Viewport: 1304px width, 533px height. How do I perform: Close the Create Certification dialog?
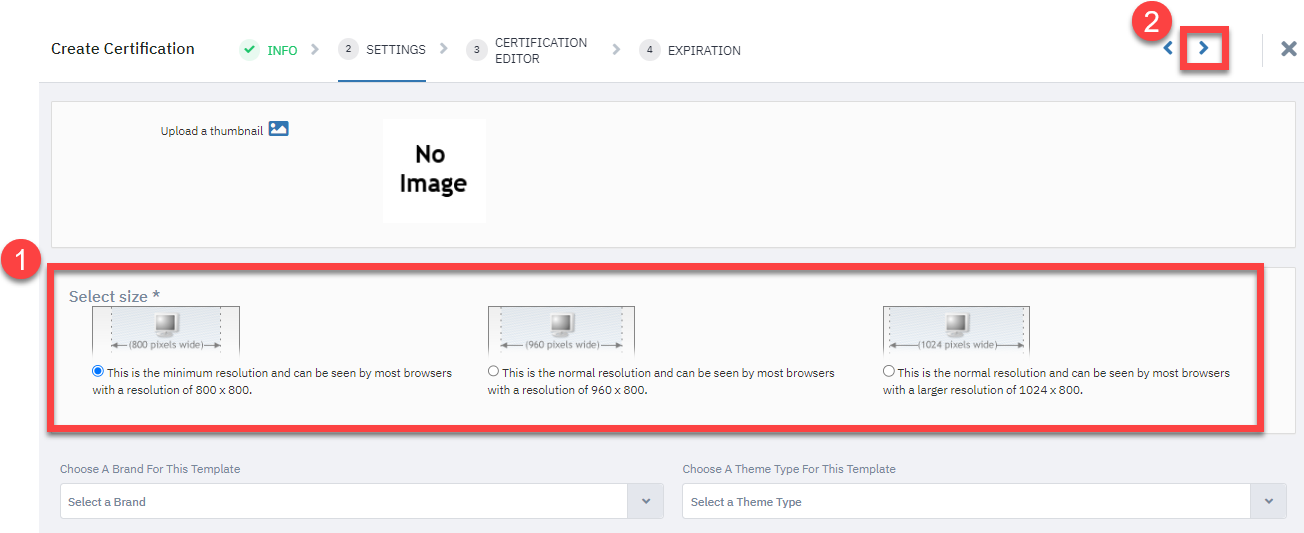click(1289, 49)
